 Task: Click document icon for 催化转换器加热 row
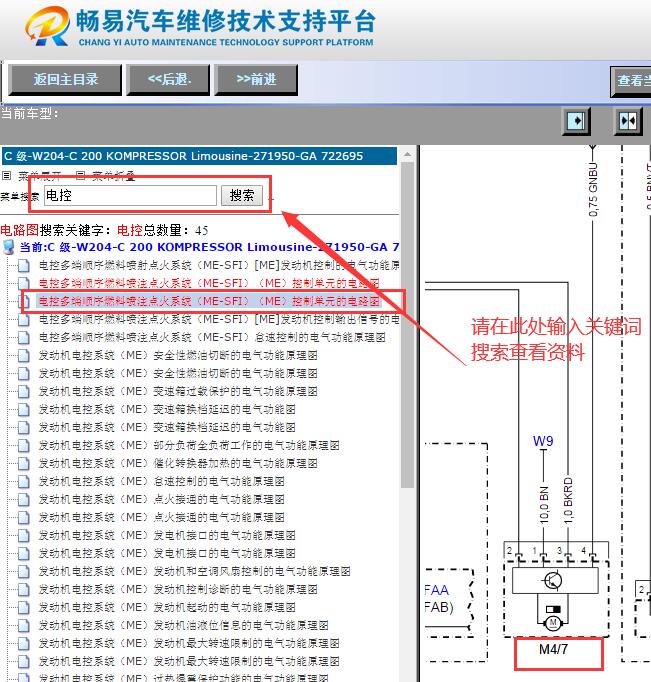23,463
